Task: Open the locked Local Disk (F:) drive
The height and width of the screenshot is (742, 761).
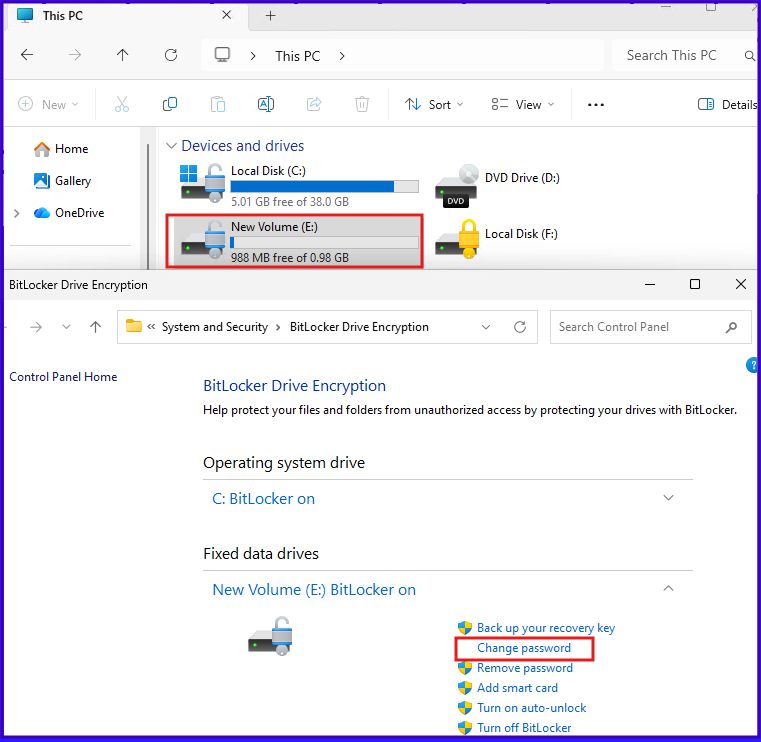Action: coord(497,235)
